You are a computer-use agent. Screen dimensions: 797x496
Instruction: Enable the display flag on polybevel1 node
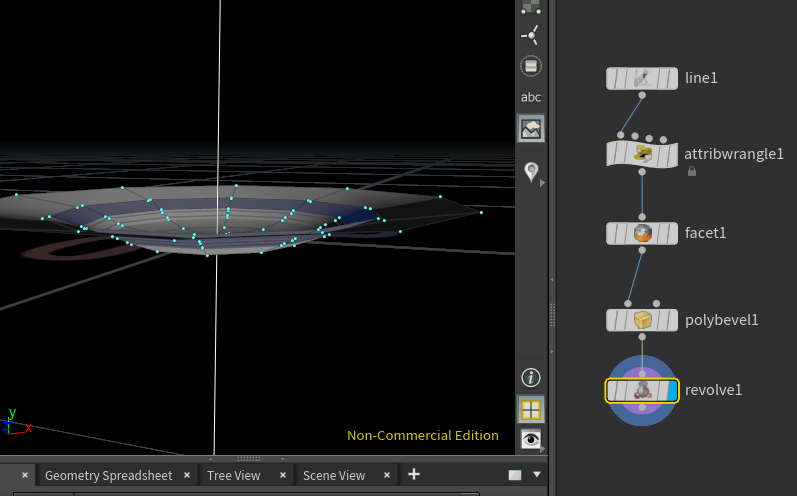[671, 320]
